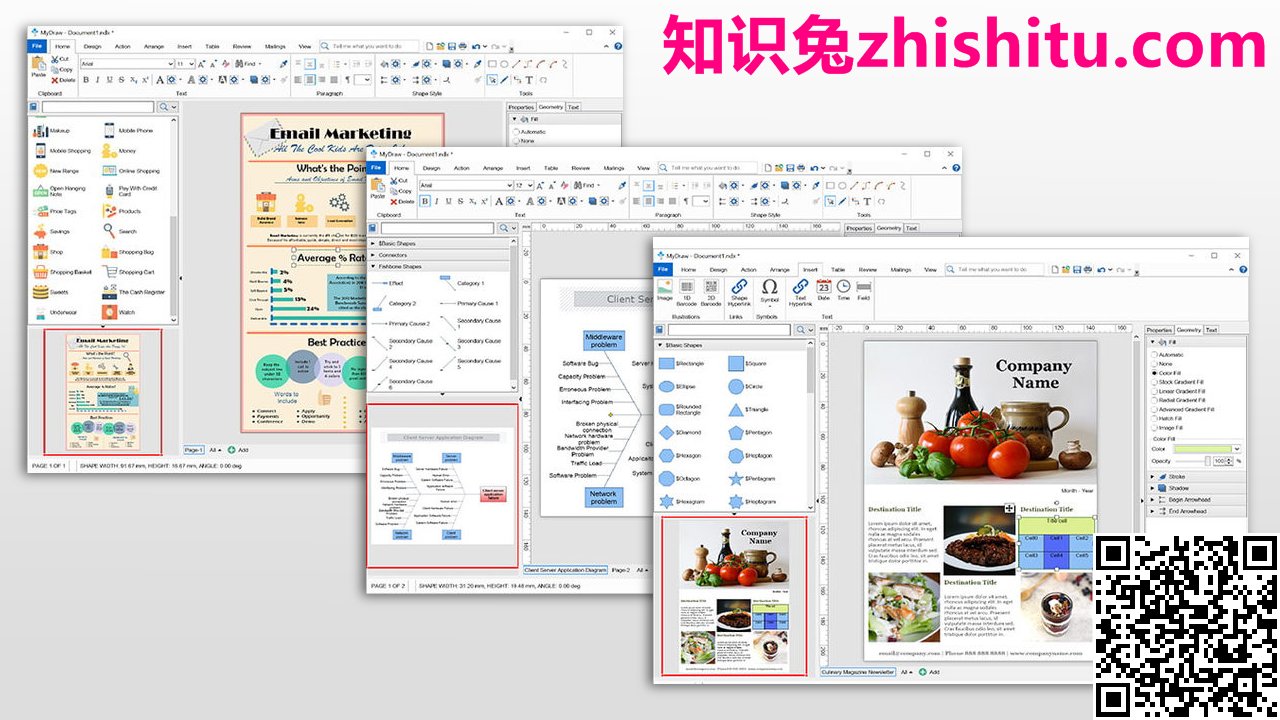This screenshot has height=720, width=1280.
Task: Select Linear Gradient Fill option
Action: (x=1180, y=391)
